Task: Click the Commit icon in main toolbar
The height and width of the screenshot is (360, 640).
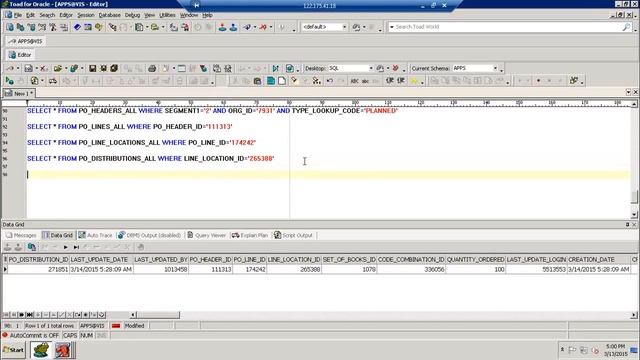Action: (x=222, y=27)
